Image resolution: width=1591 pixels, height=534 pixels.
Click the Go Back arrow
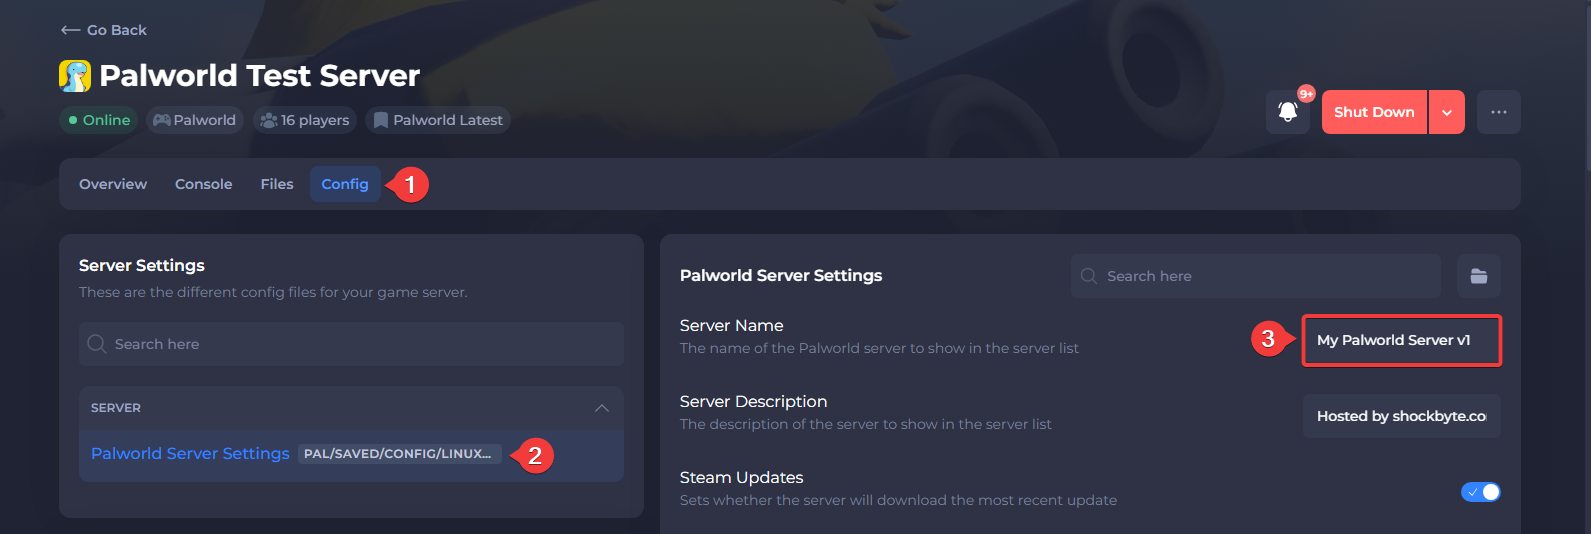70,30
